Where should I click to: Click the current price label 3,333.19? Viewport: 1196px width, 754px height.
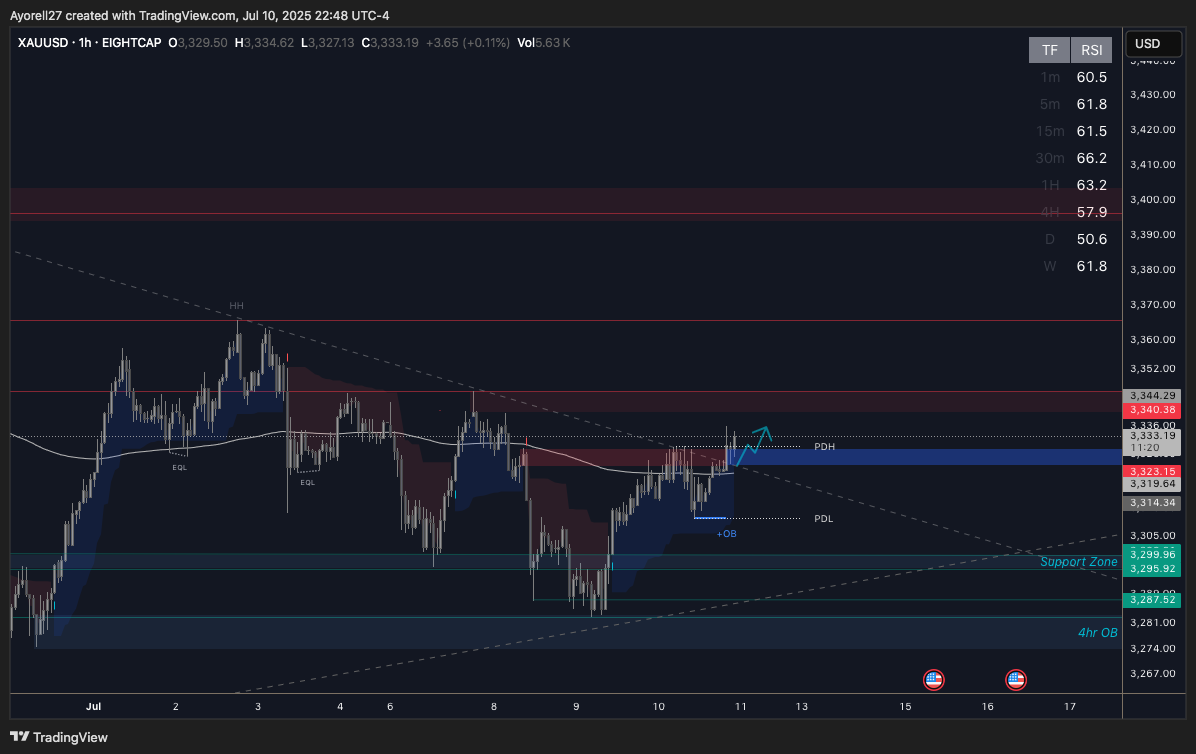(x=1153, y=436)
